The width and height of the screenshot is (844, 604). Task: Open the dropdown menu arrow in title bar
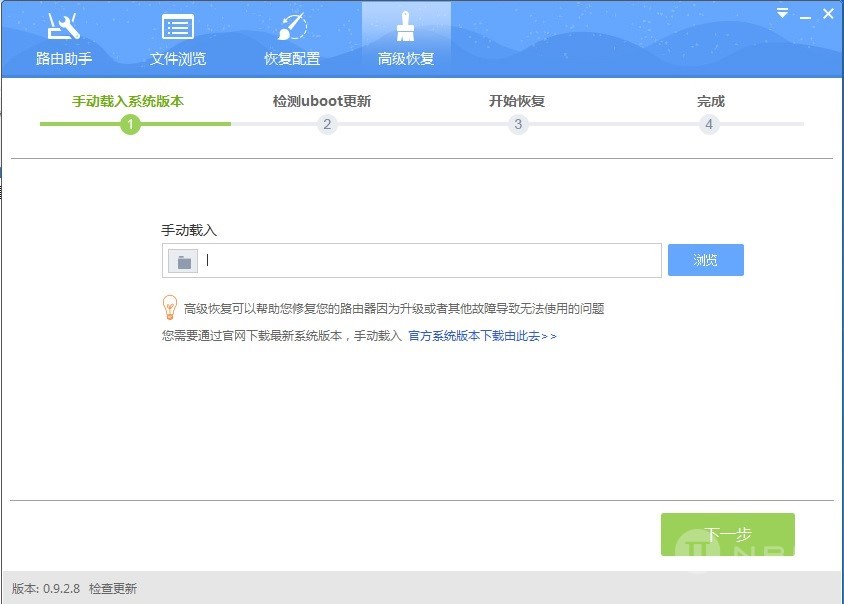783,13
